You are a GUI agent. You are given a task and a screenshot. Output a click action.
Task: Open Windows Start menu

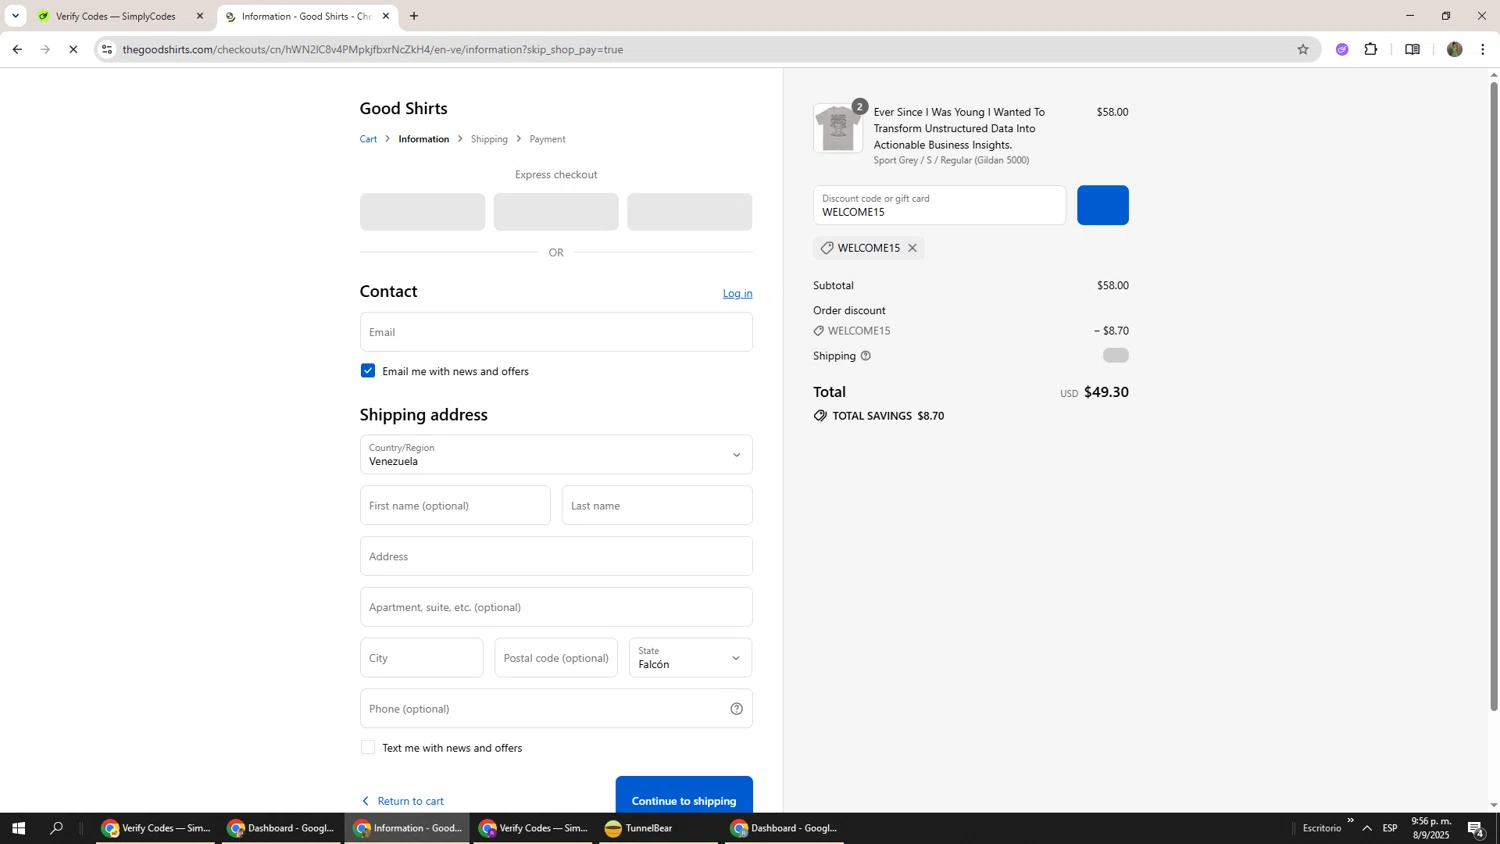pyautogui.click(x=17, y=828)
